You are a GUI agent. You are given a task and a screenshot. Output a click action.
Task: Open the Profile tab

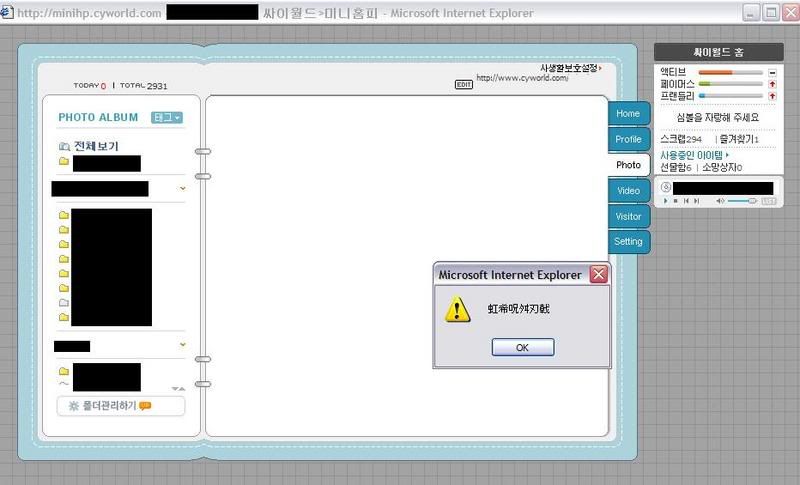pyautogui.click(x=628, y=139)
